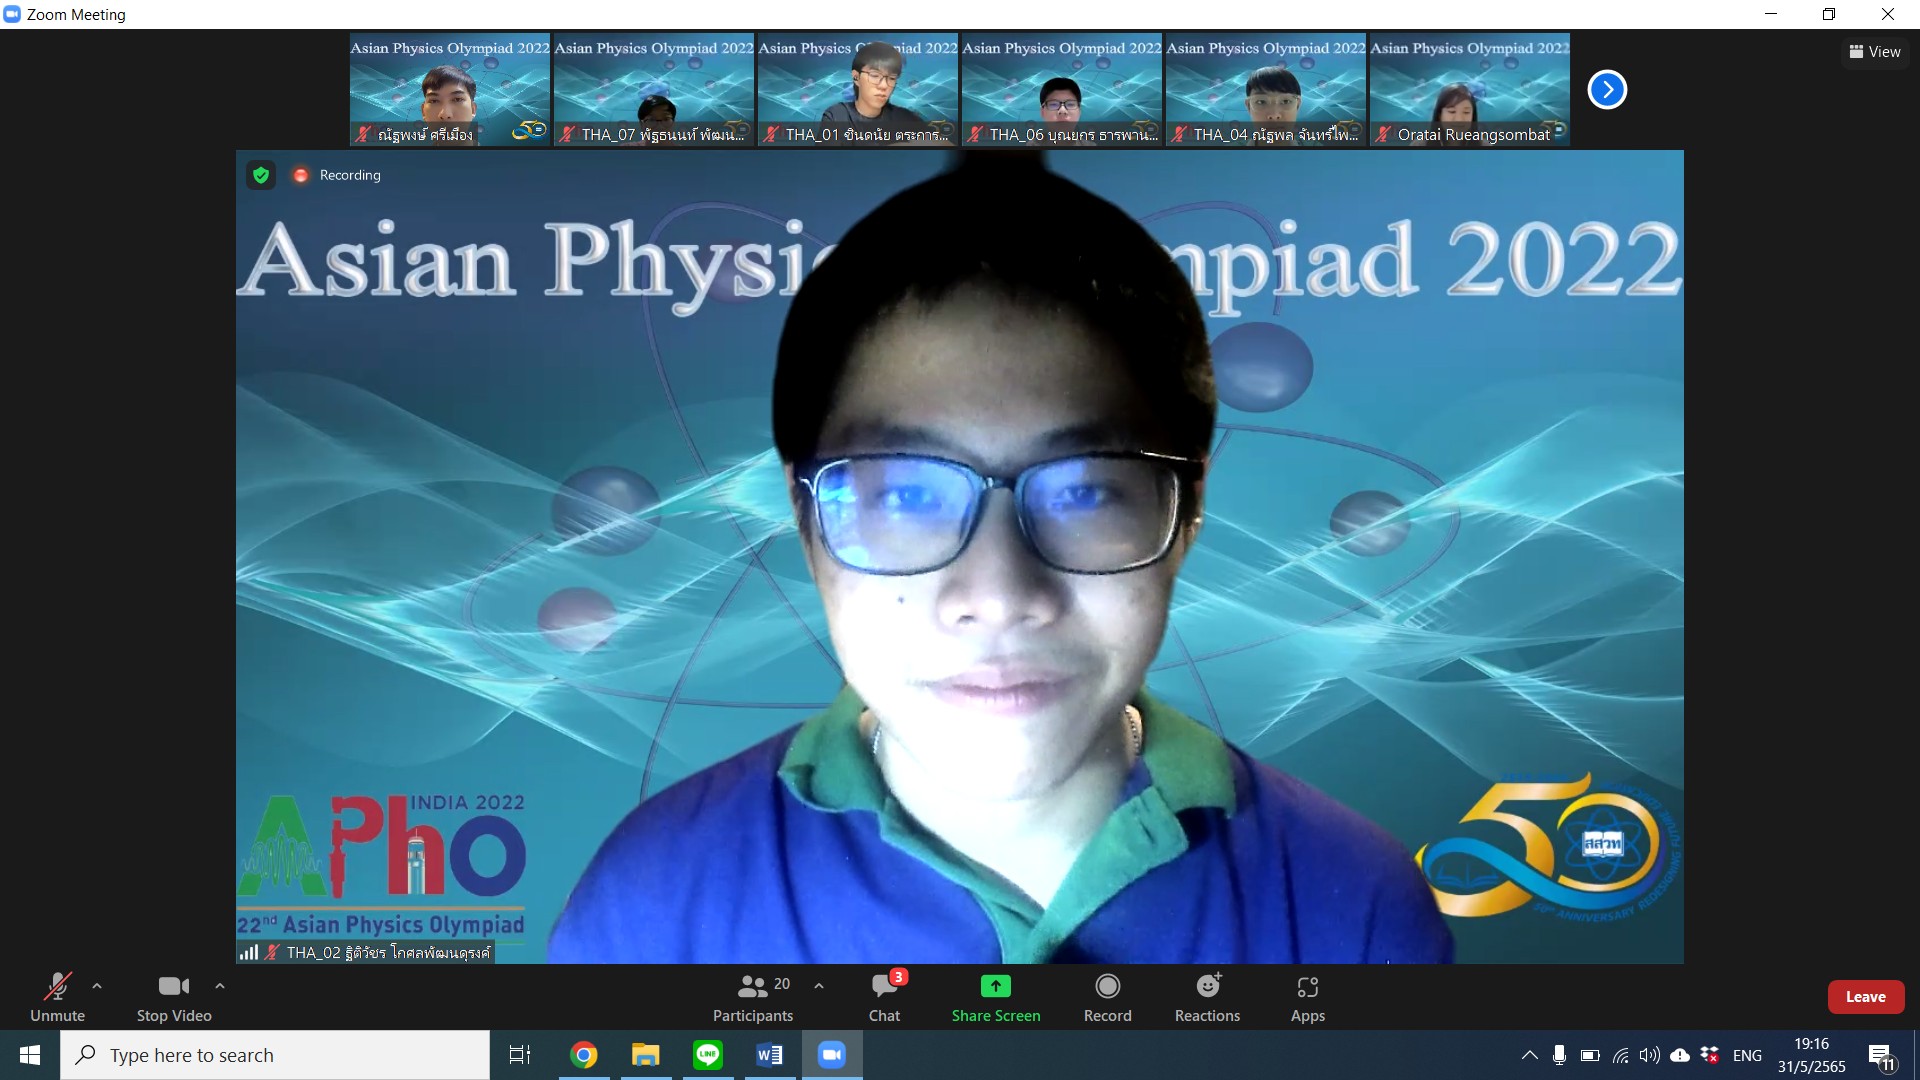Open Task View from the taskbar
1920x1080 pixels.
[x=520, y=1055]
